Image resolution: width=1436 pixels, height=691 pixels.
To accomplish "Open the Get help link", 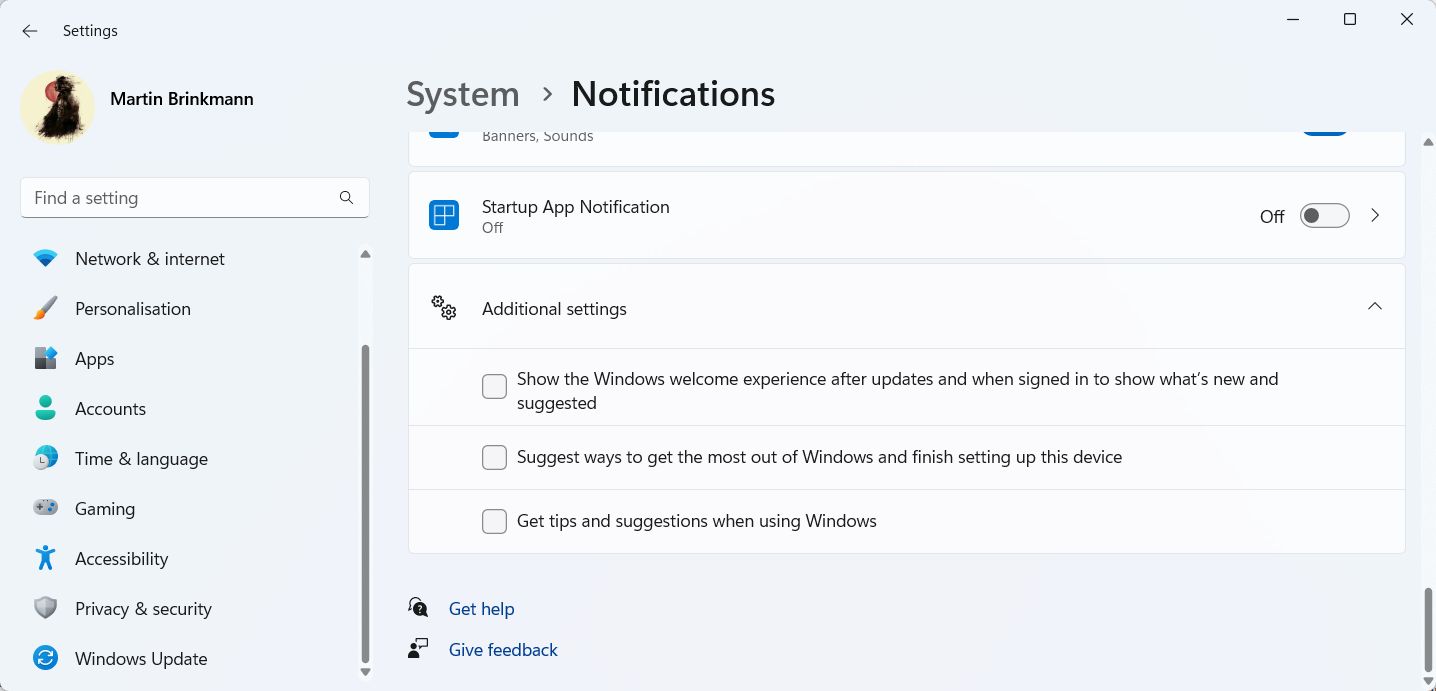I will click(x=482, y=608).
